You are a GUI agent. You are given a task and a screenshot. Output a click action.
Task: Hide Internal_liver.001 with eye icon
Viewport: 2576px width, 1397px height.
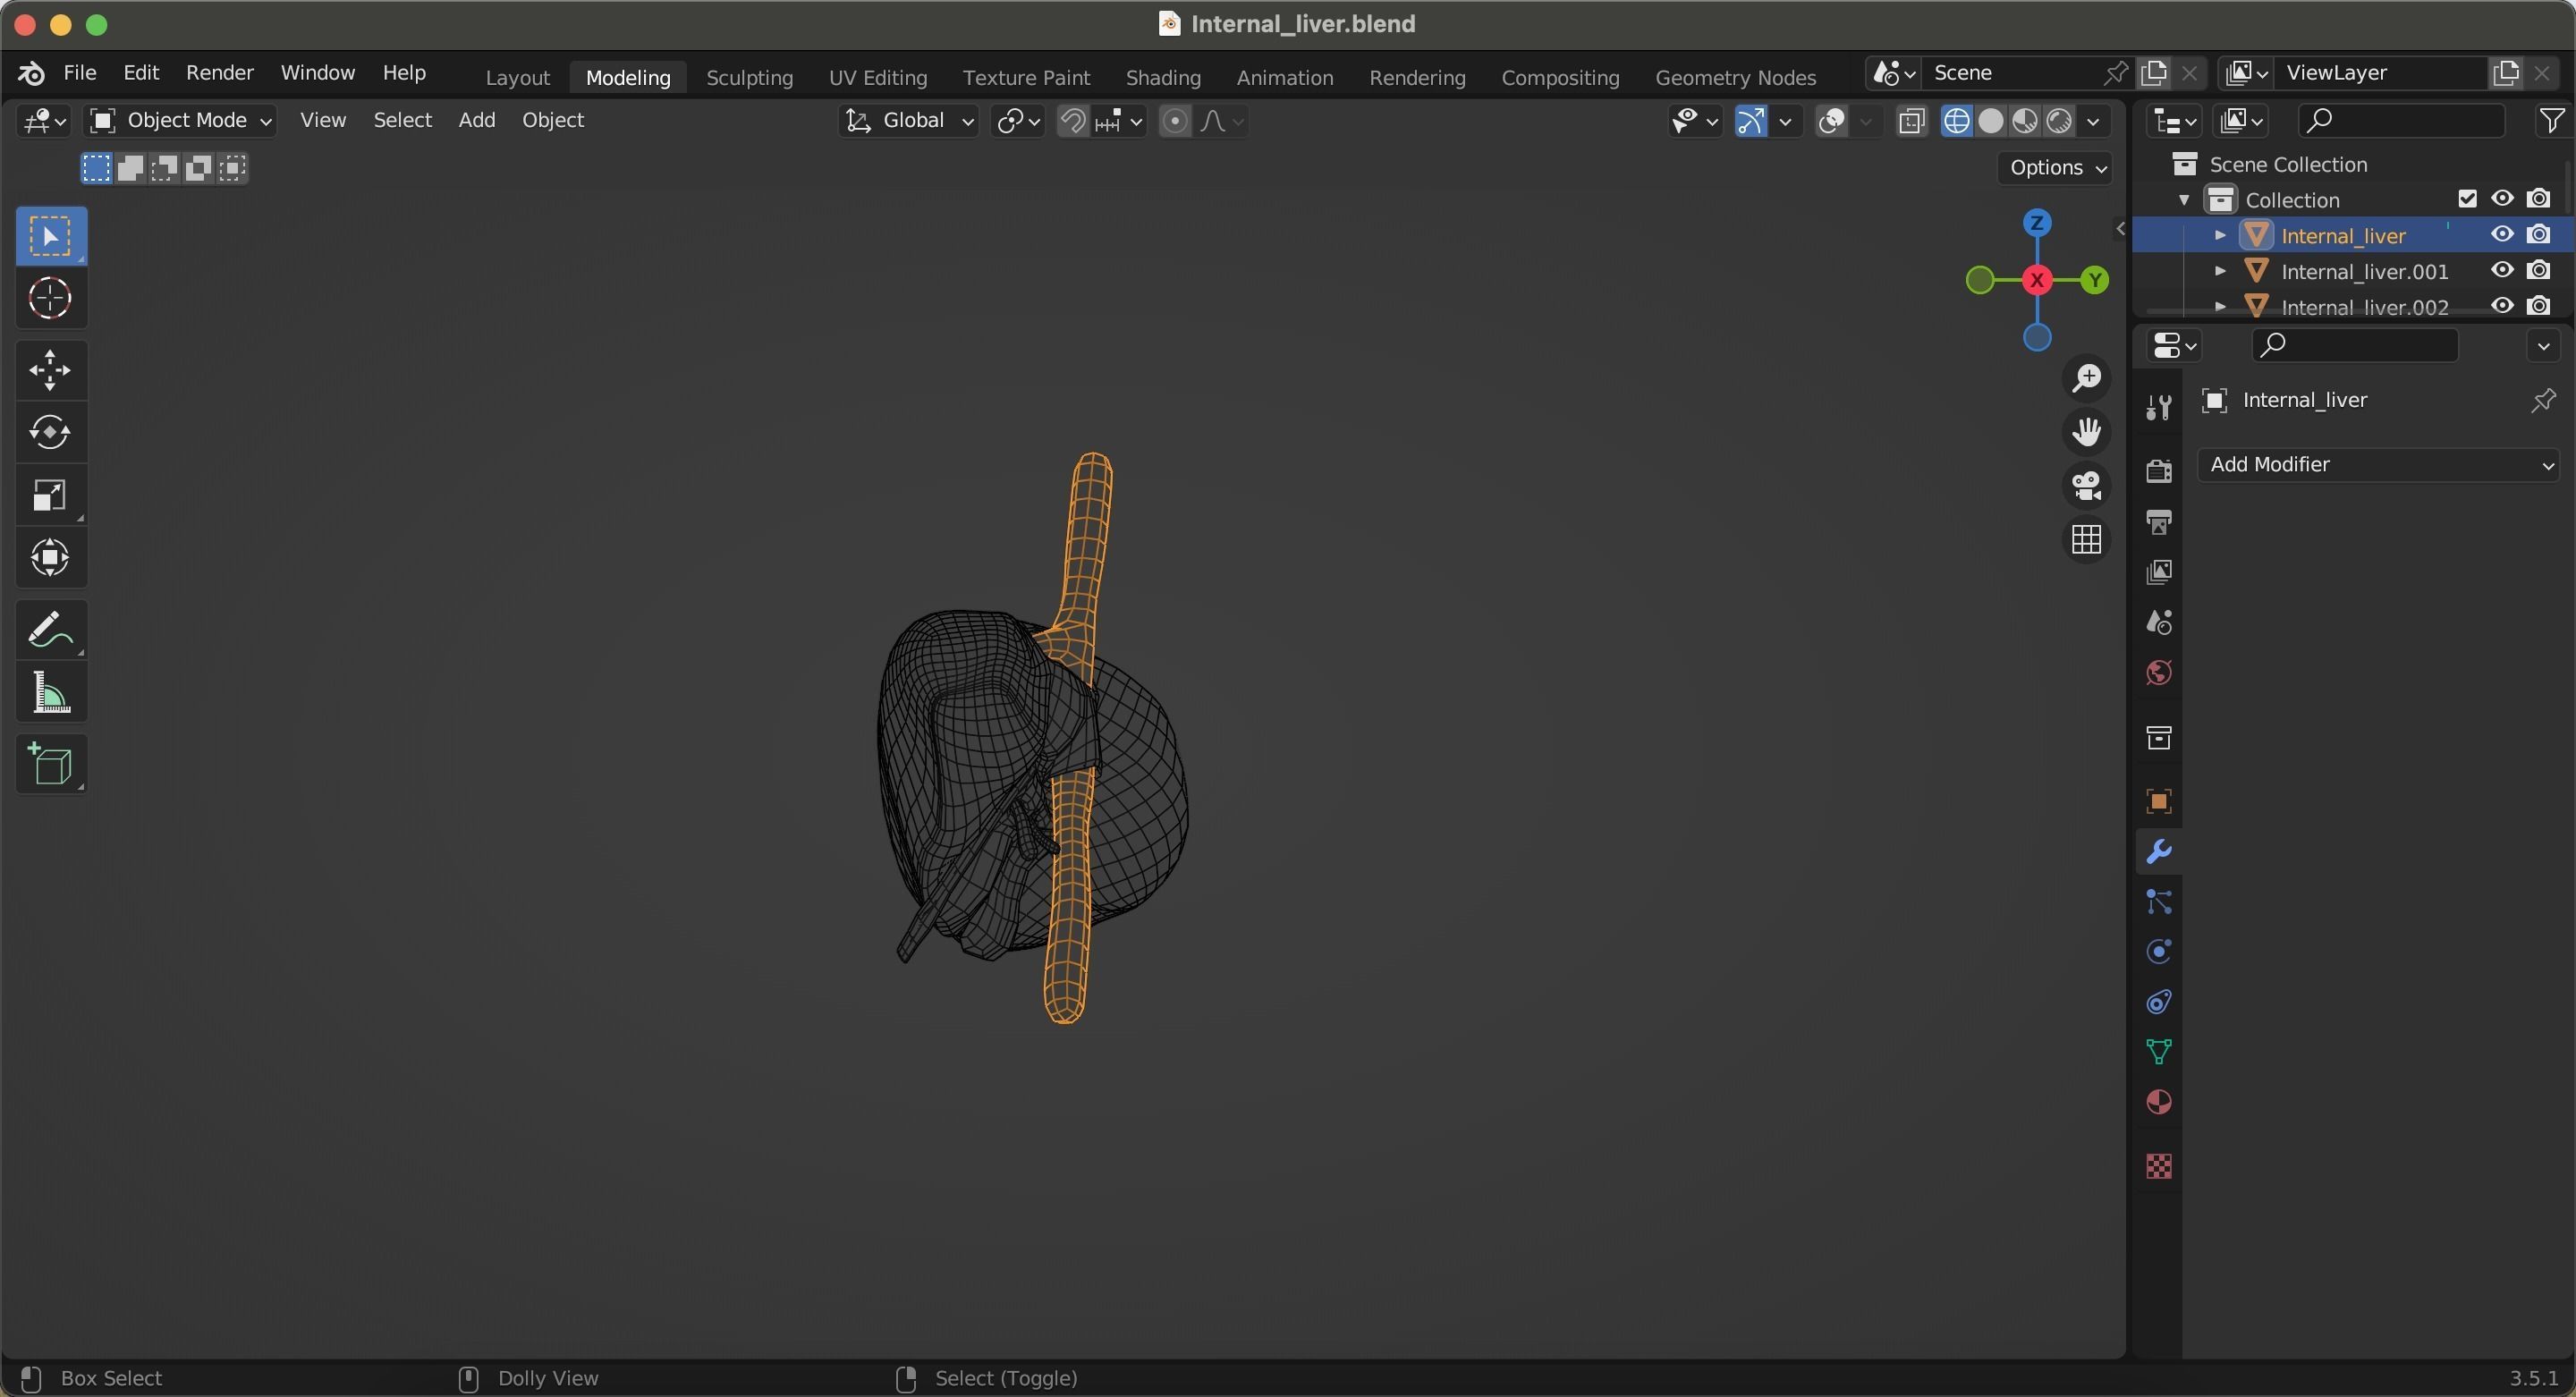pos(2502,271)
